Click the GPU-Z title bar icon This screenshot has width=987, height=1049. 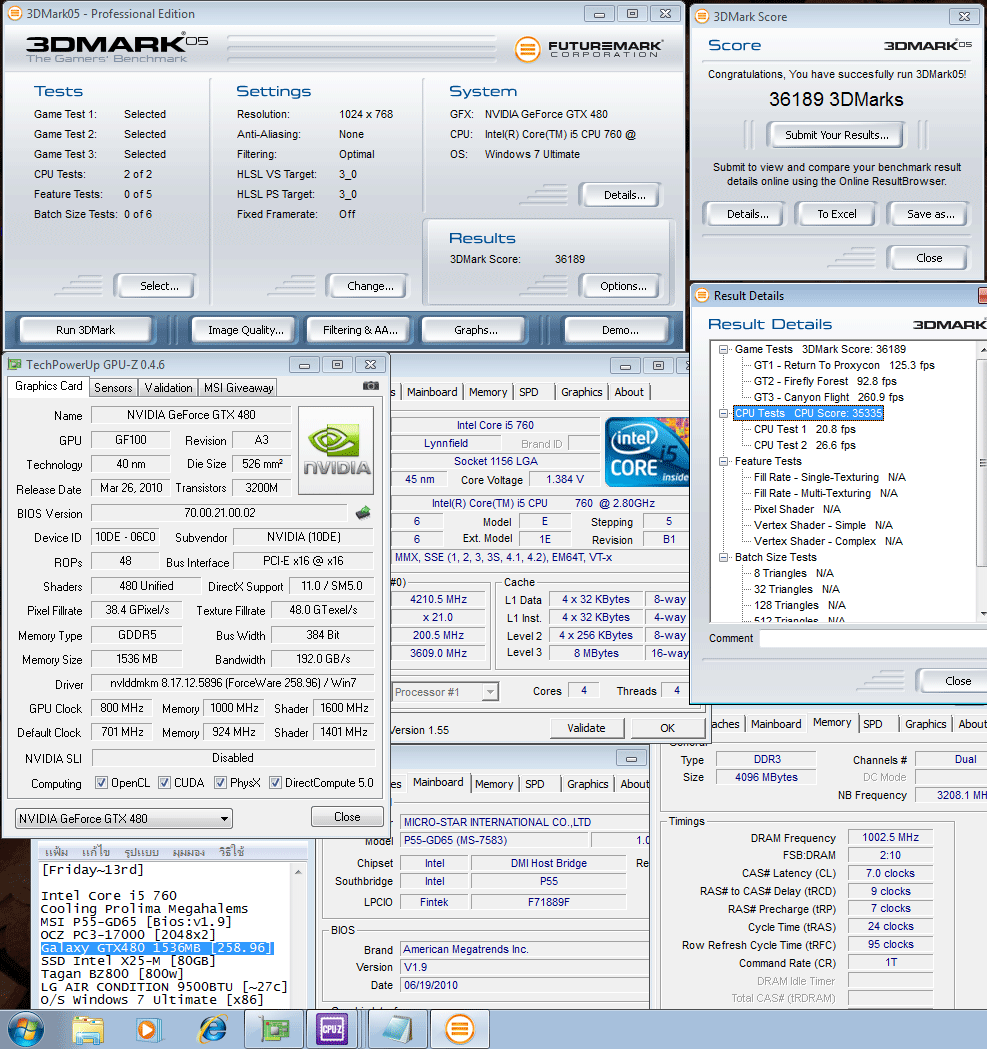(x=14, y=365)
